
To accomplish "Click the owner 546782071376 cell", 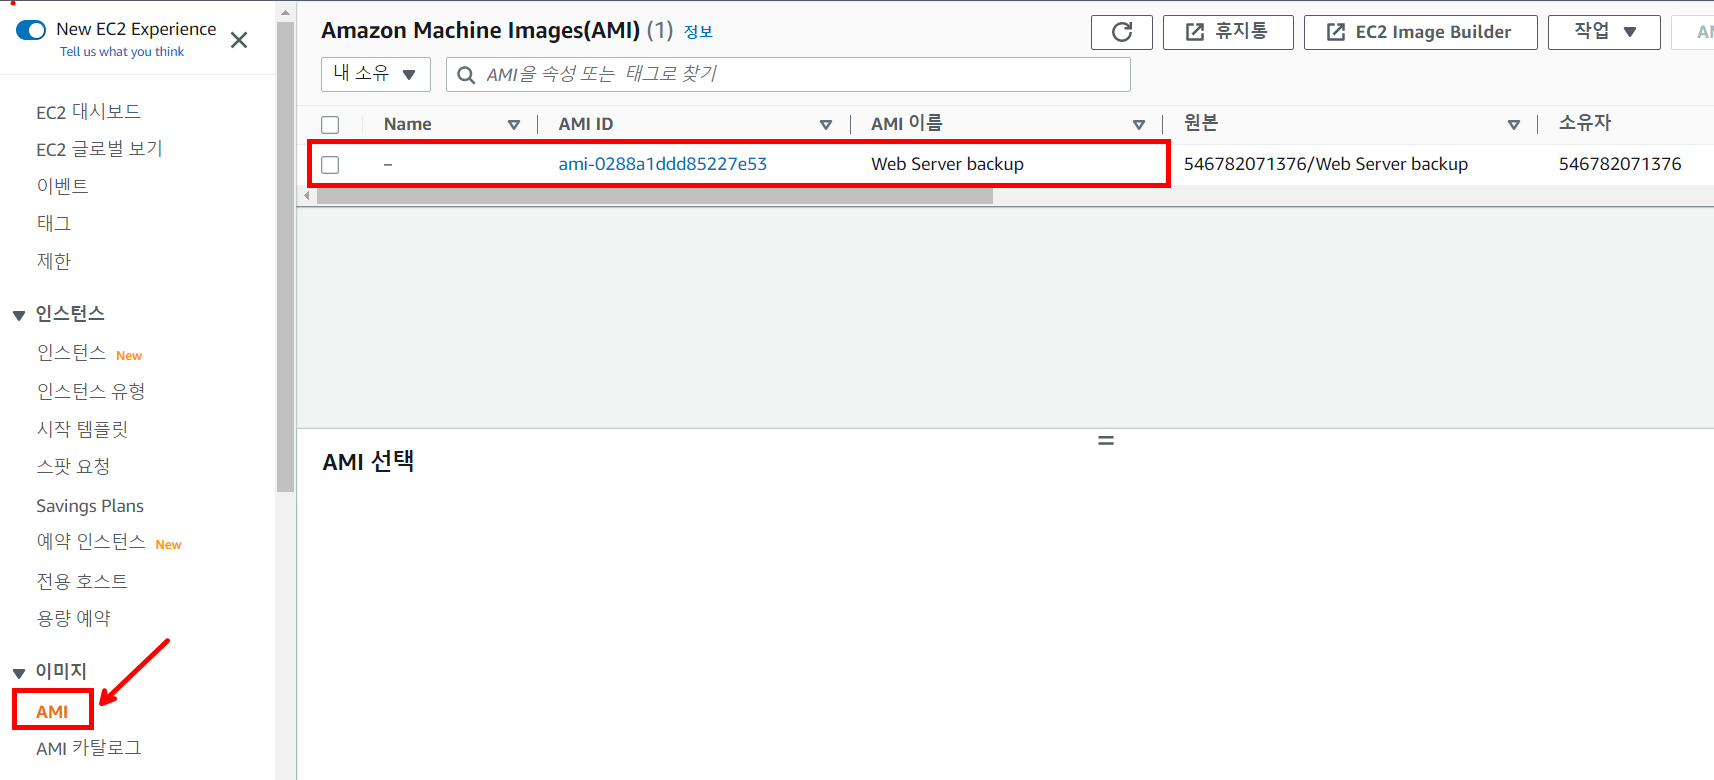I will tap(1620, 164).
